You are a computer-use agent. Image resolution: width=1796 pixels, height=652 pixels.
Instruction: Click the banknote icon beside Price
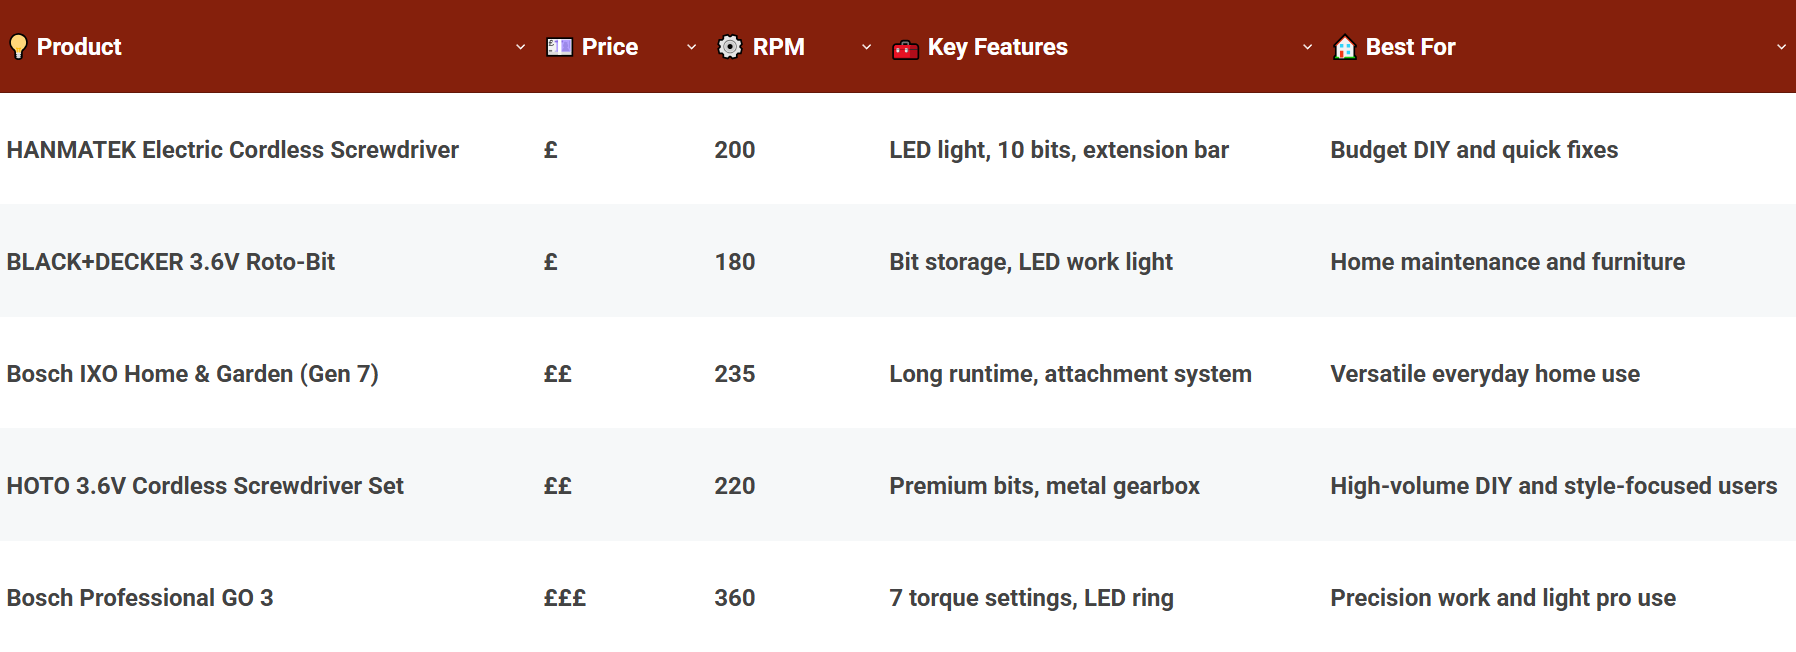559,47
